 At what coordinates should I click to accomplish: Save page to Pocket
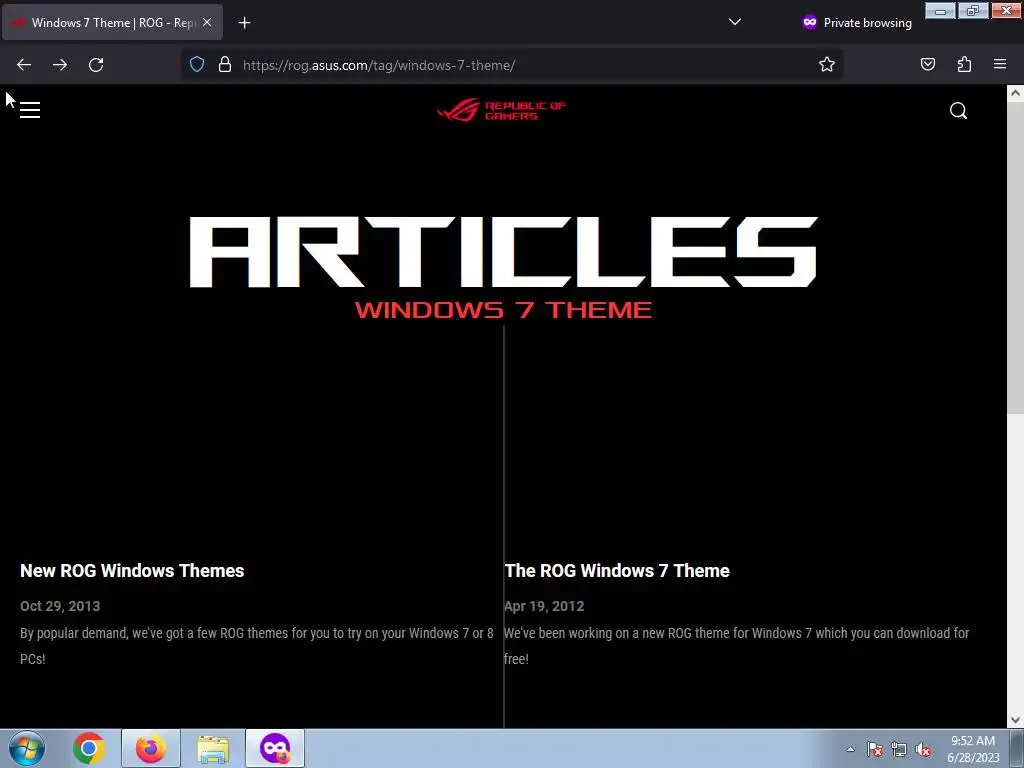pyautogui.click(x=927, y=64)
